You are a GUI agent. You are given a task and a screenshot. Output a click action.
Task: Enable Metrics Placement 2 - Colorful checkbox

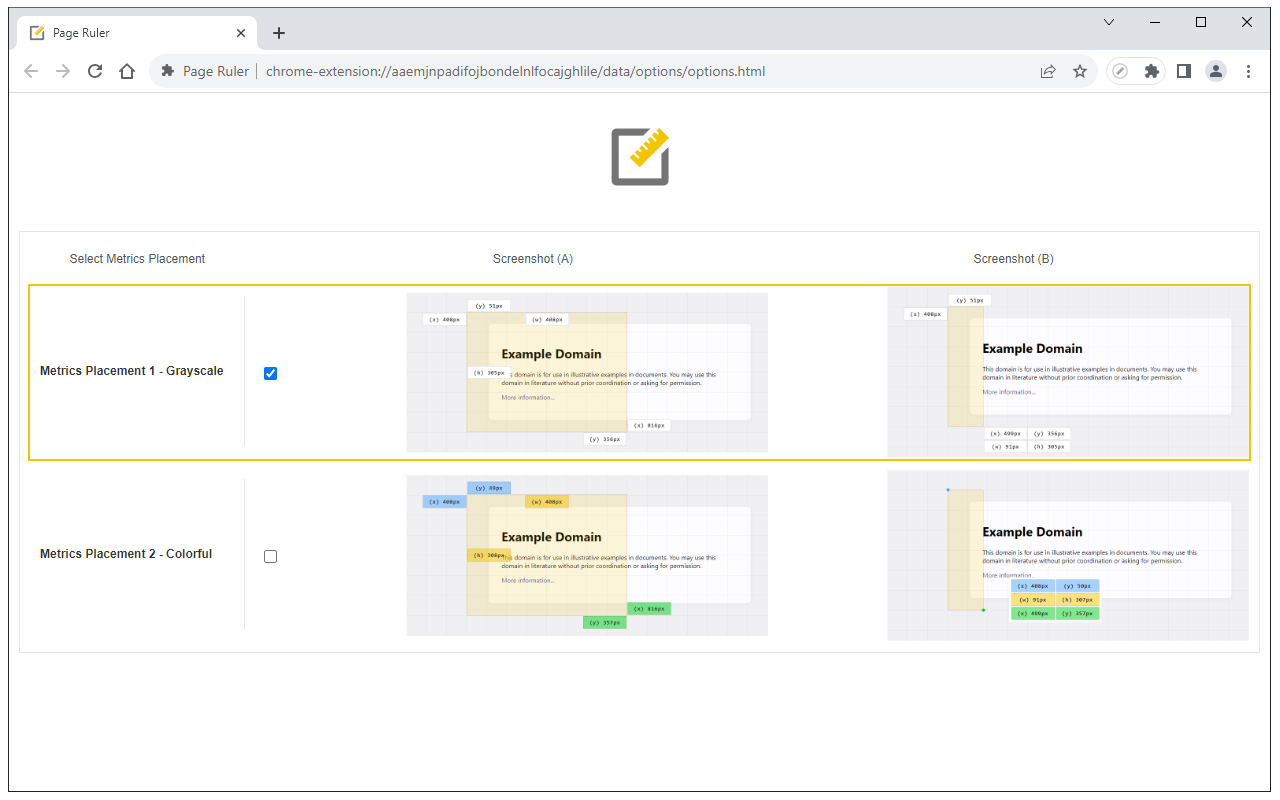point(270,556)
